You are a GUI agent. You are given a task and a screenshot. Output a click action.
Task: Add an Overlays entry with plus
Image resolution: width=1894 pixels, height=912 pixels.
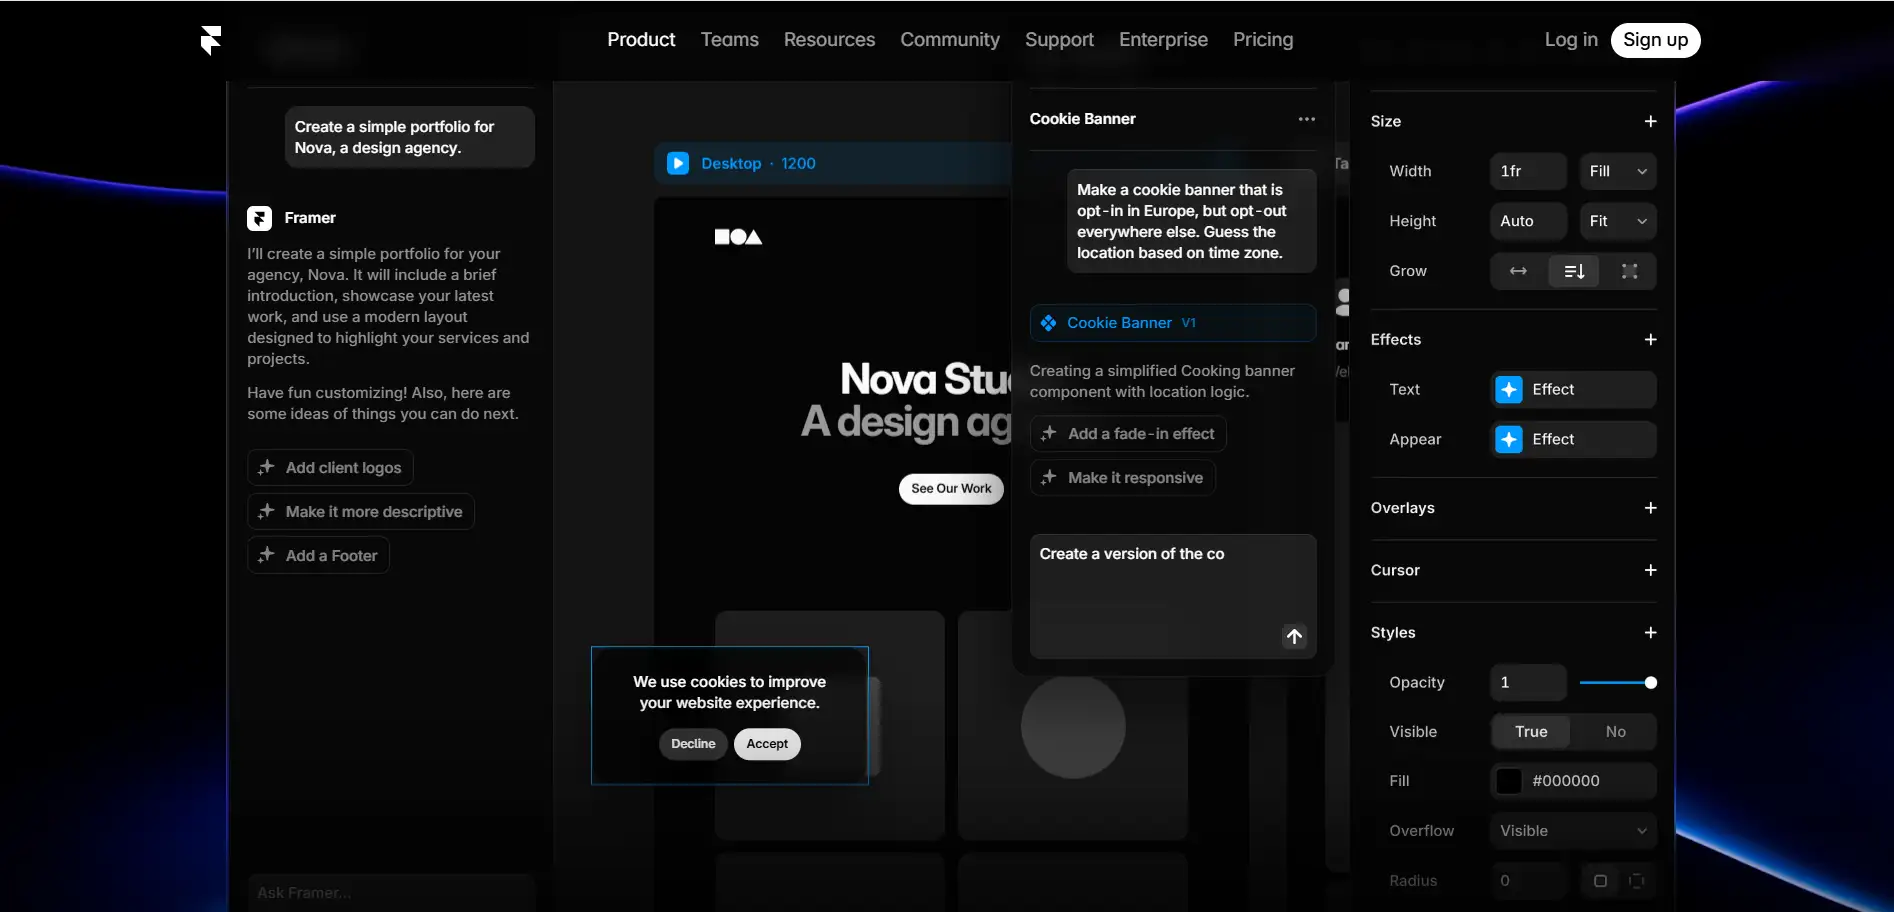(1650, 508)
